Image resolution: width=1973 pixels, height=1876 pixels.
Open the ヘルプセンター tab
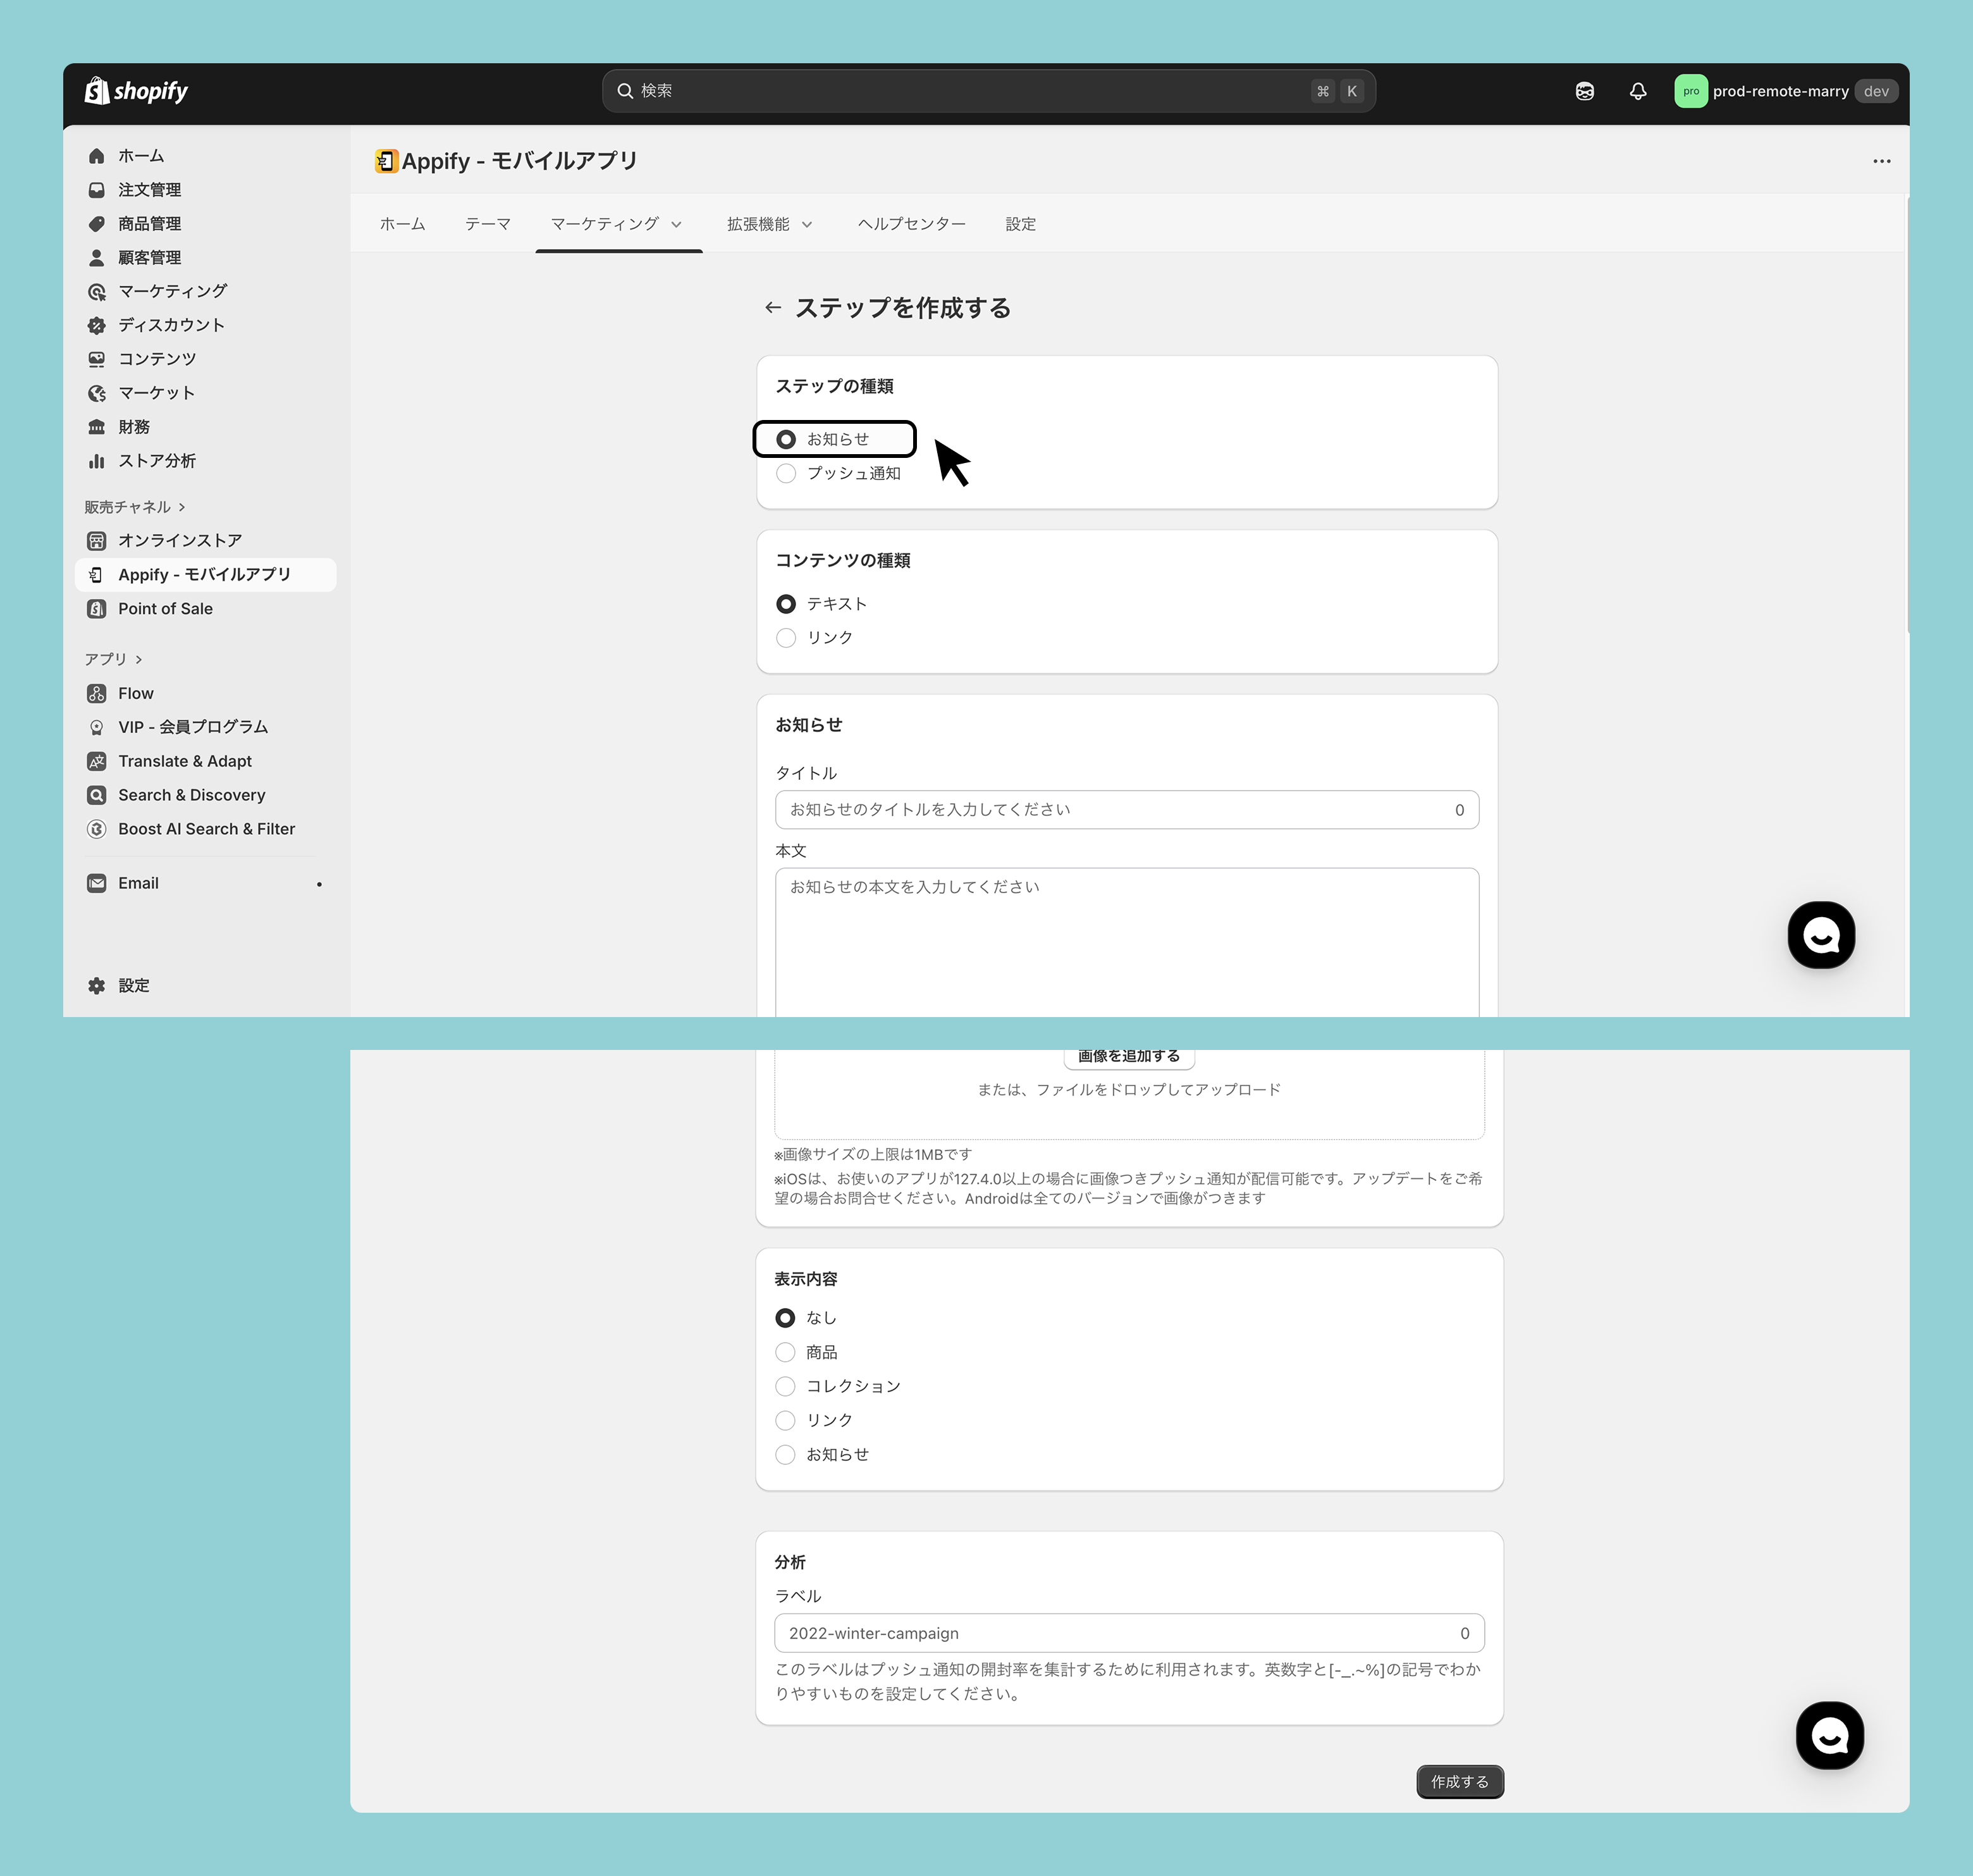click(x=911, y=224)
